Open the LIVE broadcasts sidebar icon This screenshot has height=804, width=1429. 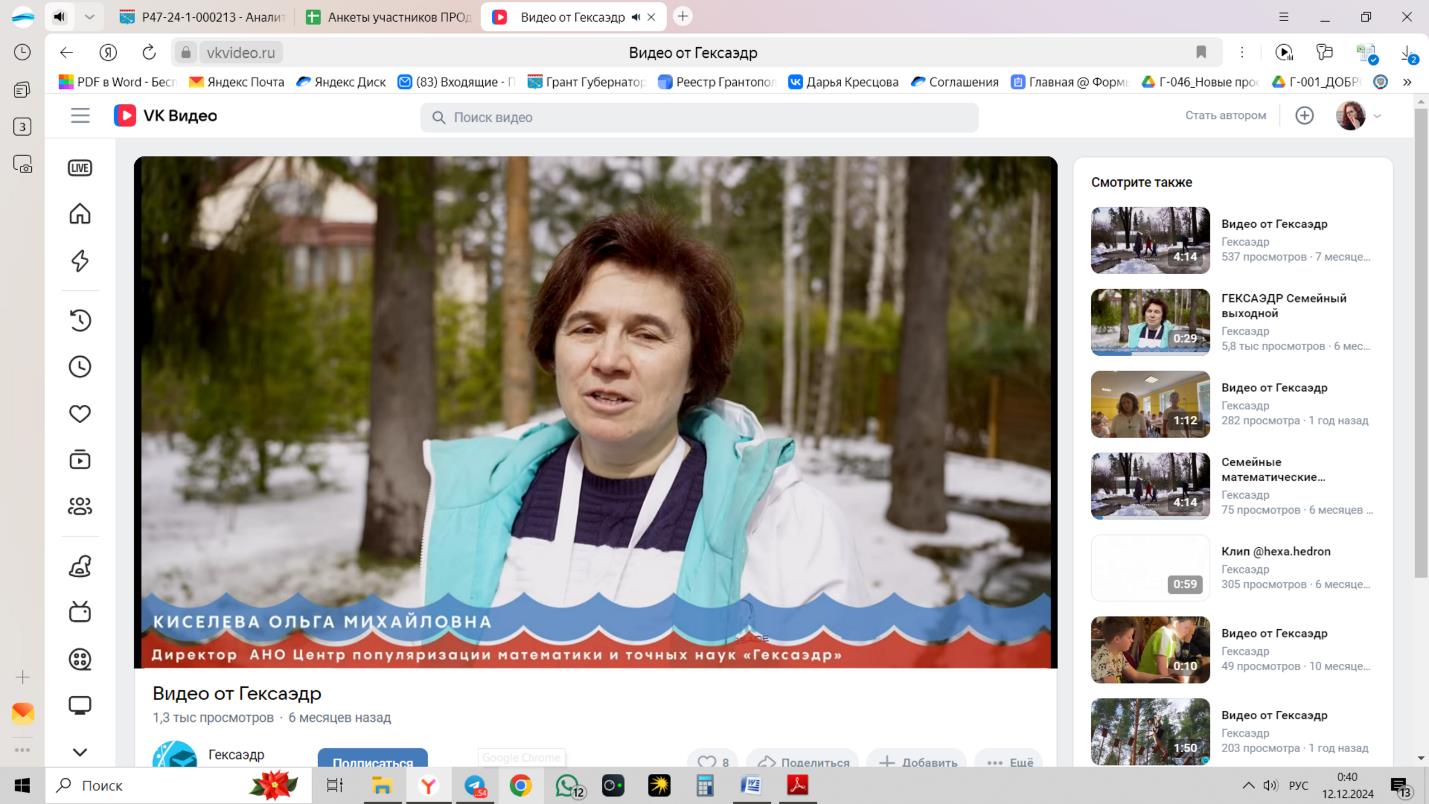click(x=80, y=168)
